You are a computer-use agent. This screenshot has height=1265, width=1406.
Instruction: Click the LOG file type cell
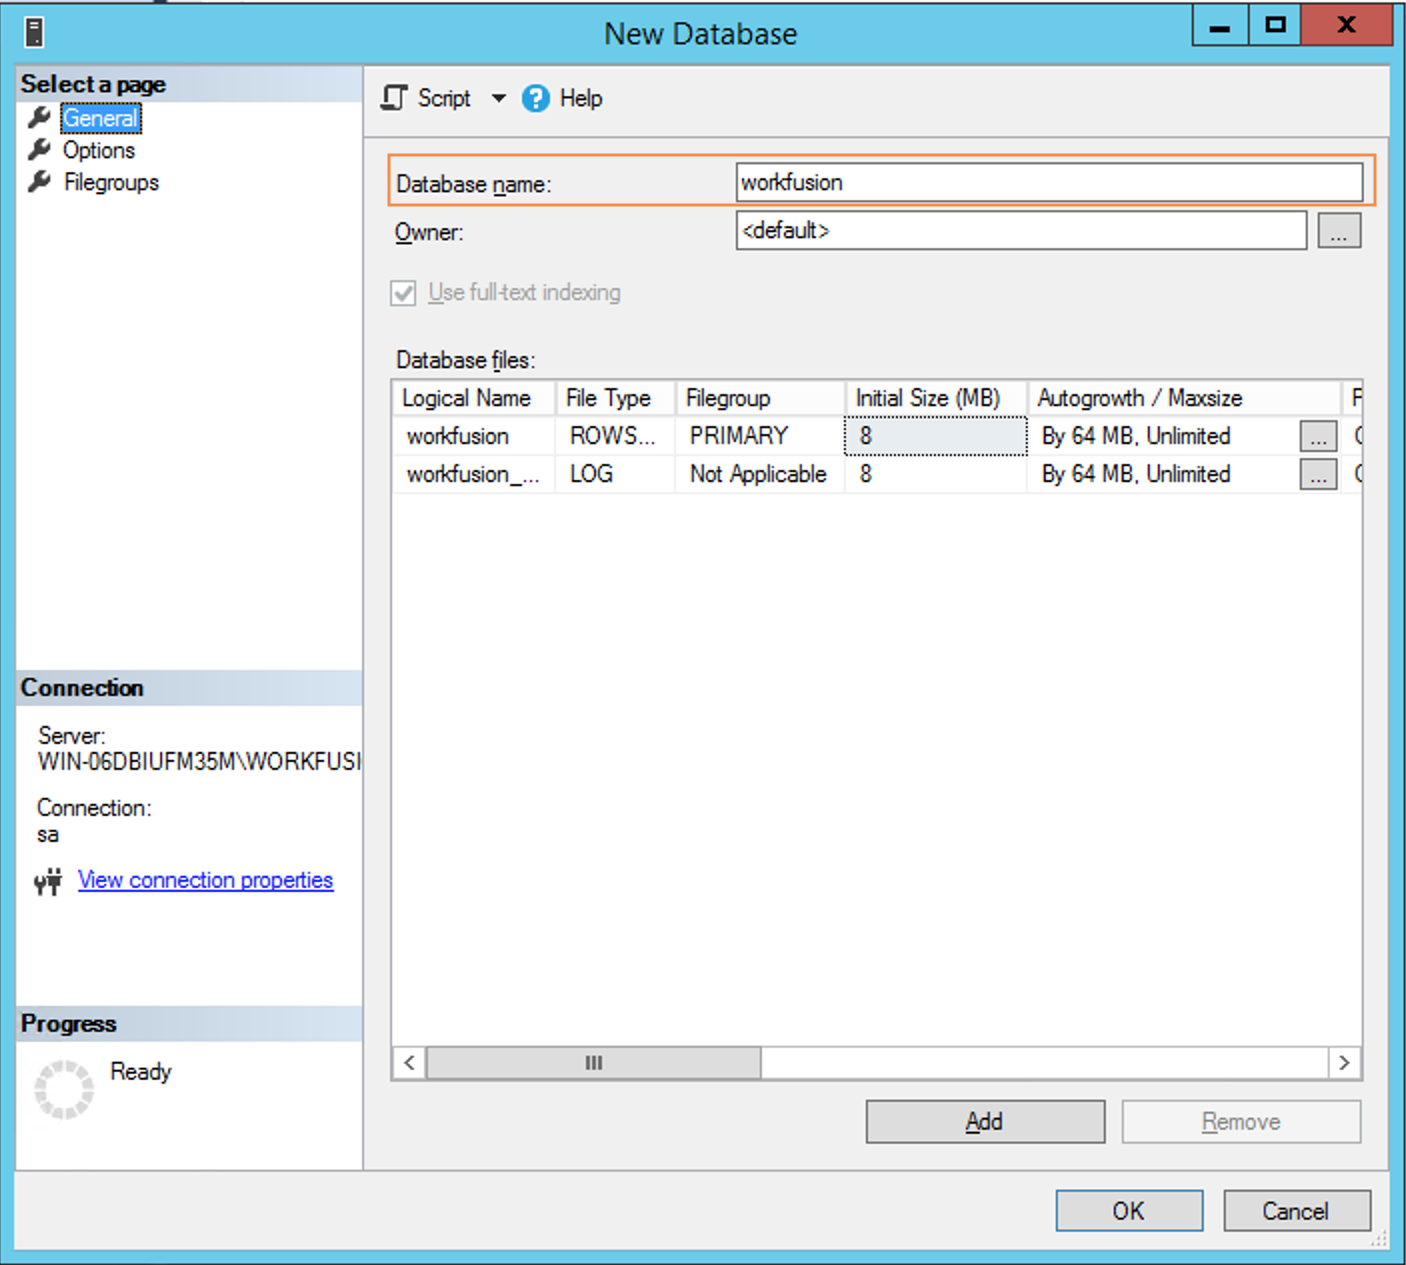pos(615,474)
